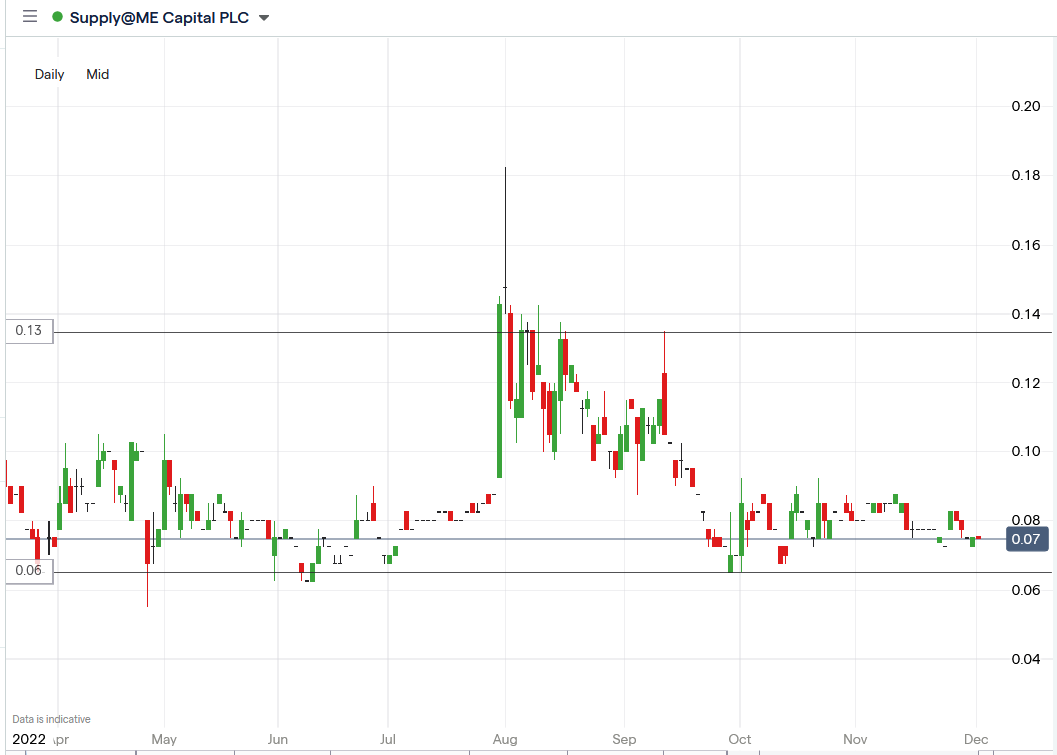Click the green market status dot
The height and width of the screenshot is (755, 1057).
[57, 17]
